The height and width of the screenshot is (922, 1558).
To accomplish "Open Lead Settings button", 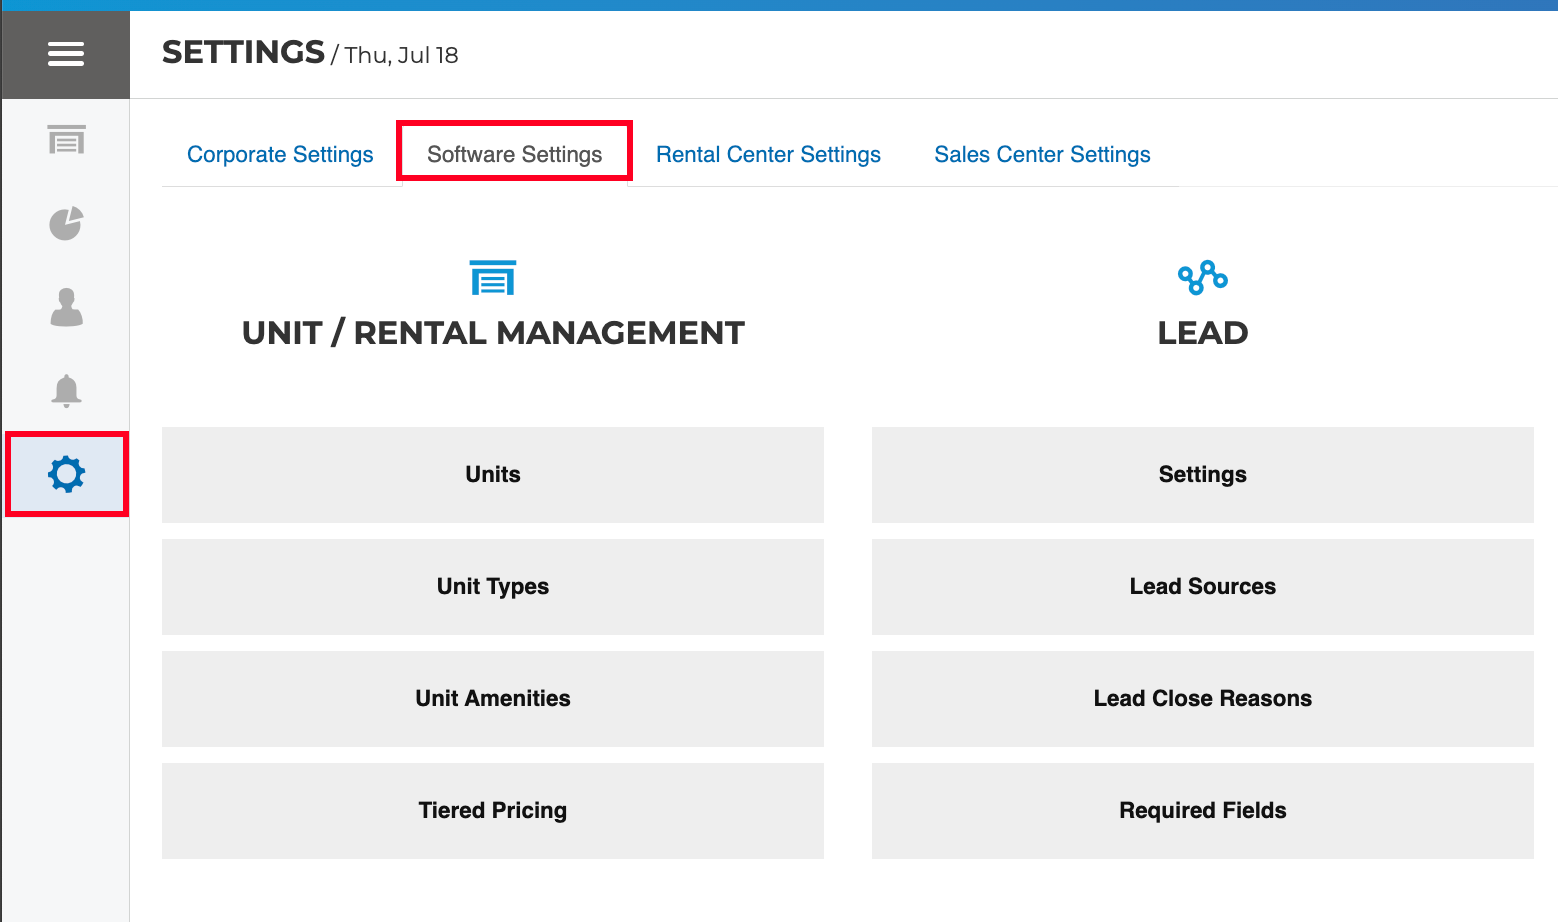I will point(1203,475).
